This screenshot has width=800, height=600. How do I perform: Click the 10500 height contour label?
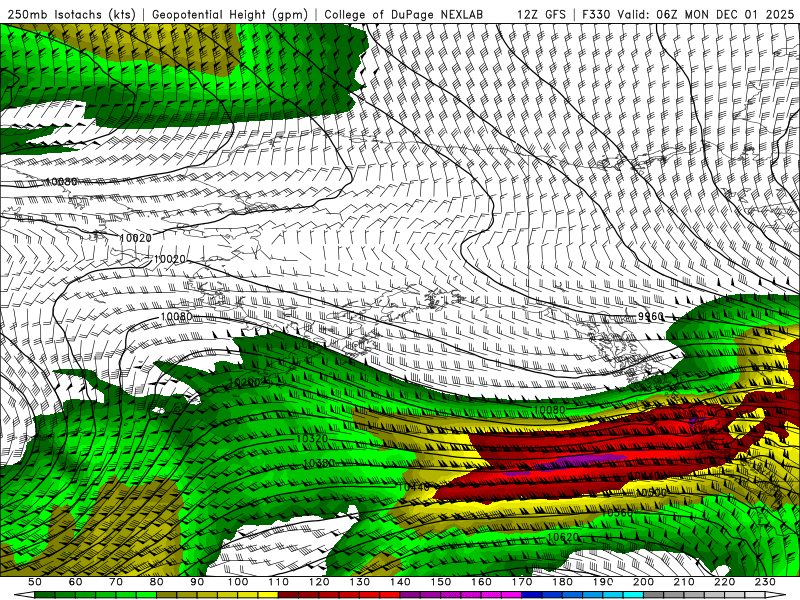tap(651, 492)
